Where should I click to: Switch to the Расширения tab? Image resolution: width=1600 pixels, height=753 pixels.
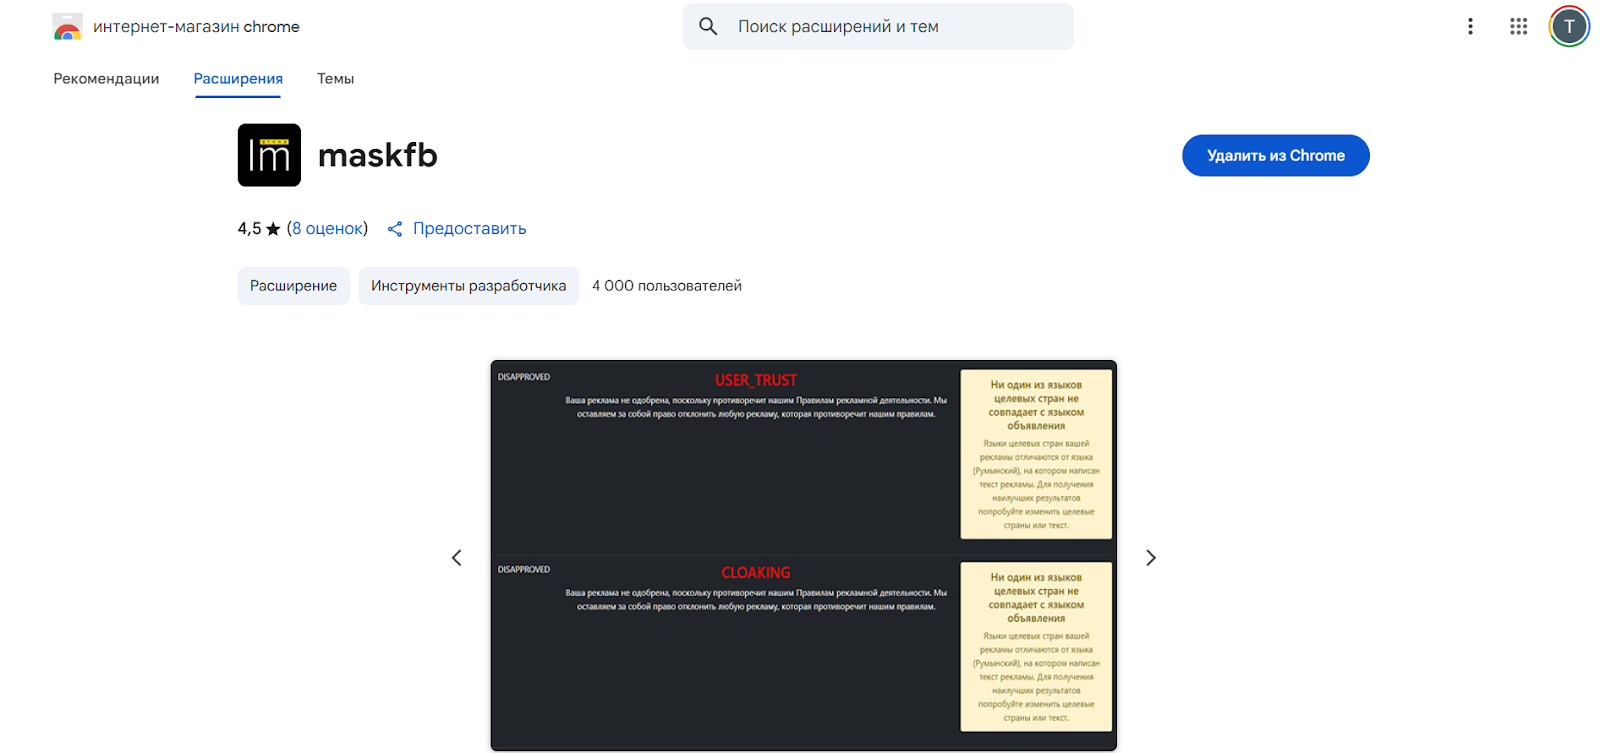click(x=238, y=79)
